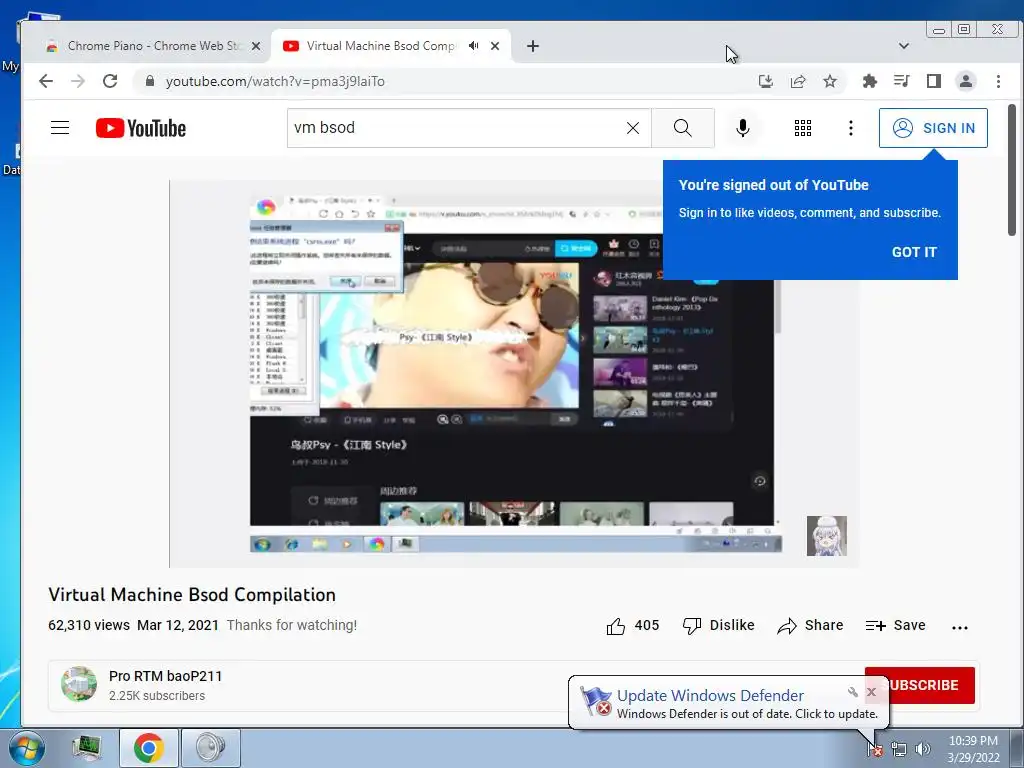Close the Virtual Machine Bsod tab
The image size is (1024, 768).
click(x=495, y=46)
